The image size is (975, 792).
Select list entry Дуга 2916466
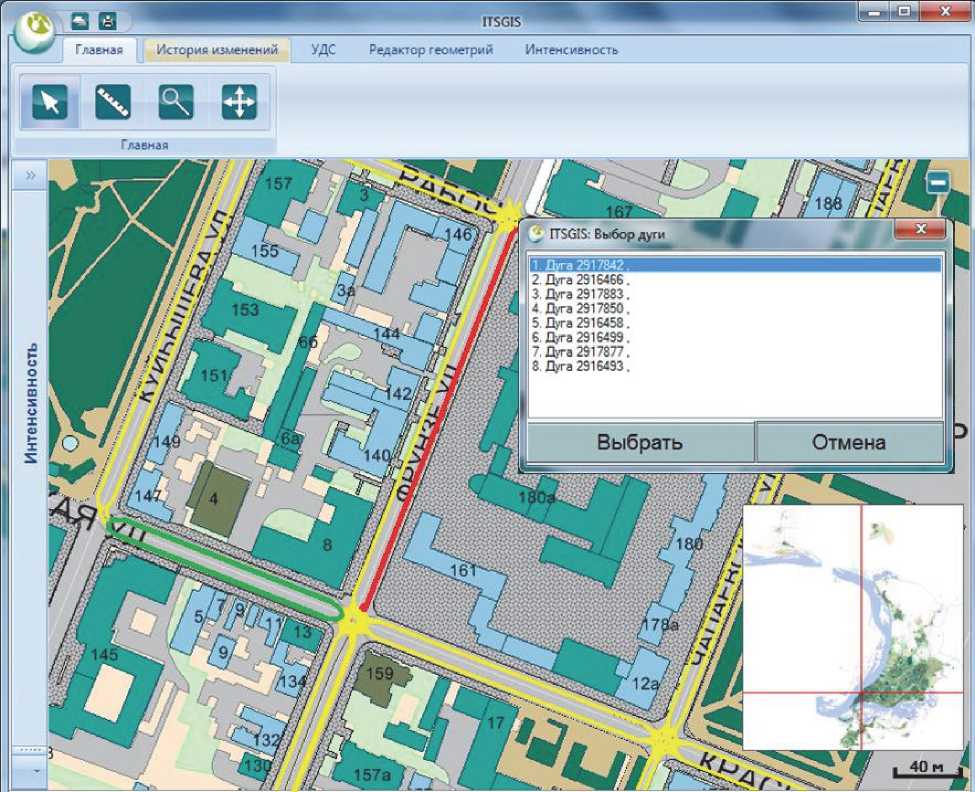pos(581,281)
